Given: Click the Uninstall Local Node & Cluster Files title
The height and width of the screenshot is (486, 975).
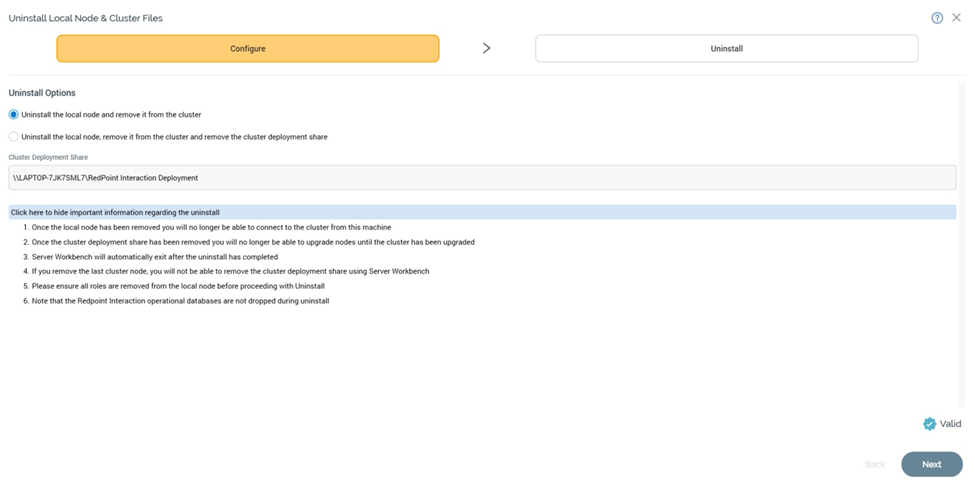Looking at the screenshot, I should [85, 18].
